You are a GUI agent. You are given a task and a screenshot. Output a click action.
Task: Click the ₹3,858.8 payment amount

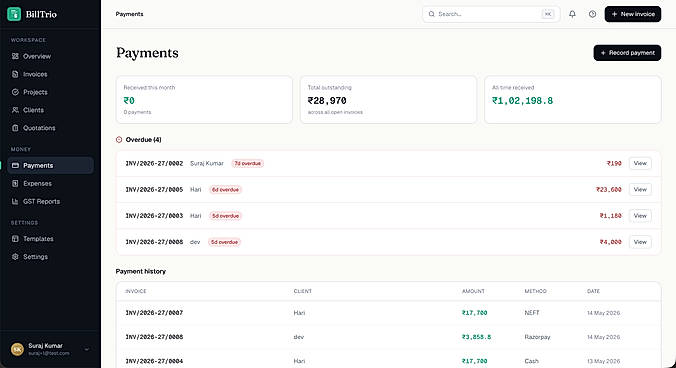point(476,337)
